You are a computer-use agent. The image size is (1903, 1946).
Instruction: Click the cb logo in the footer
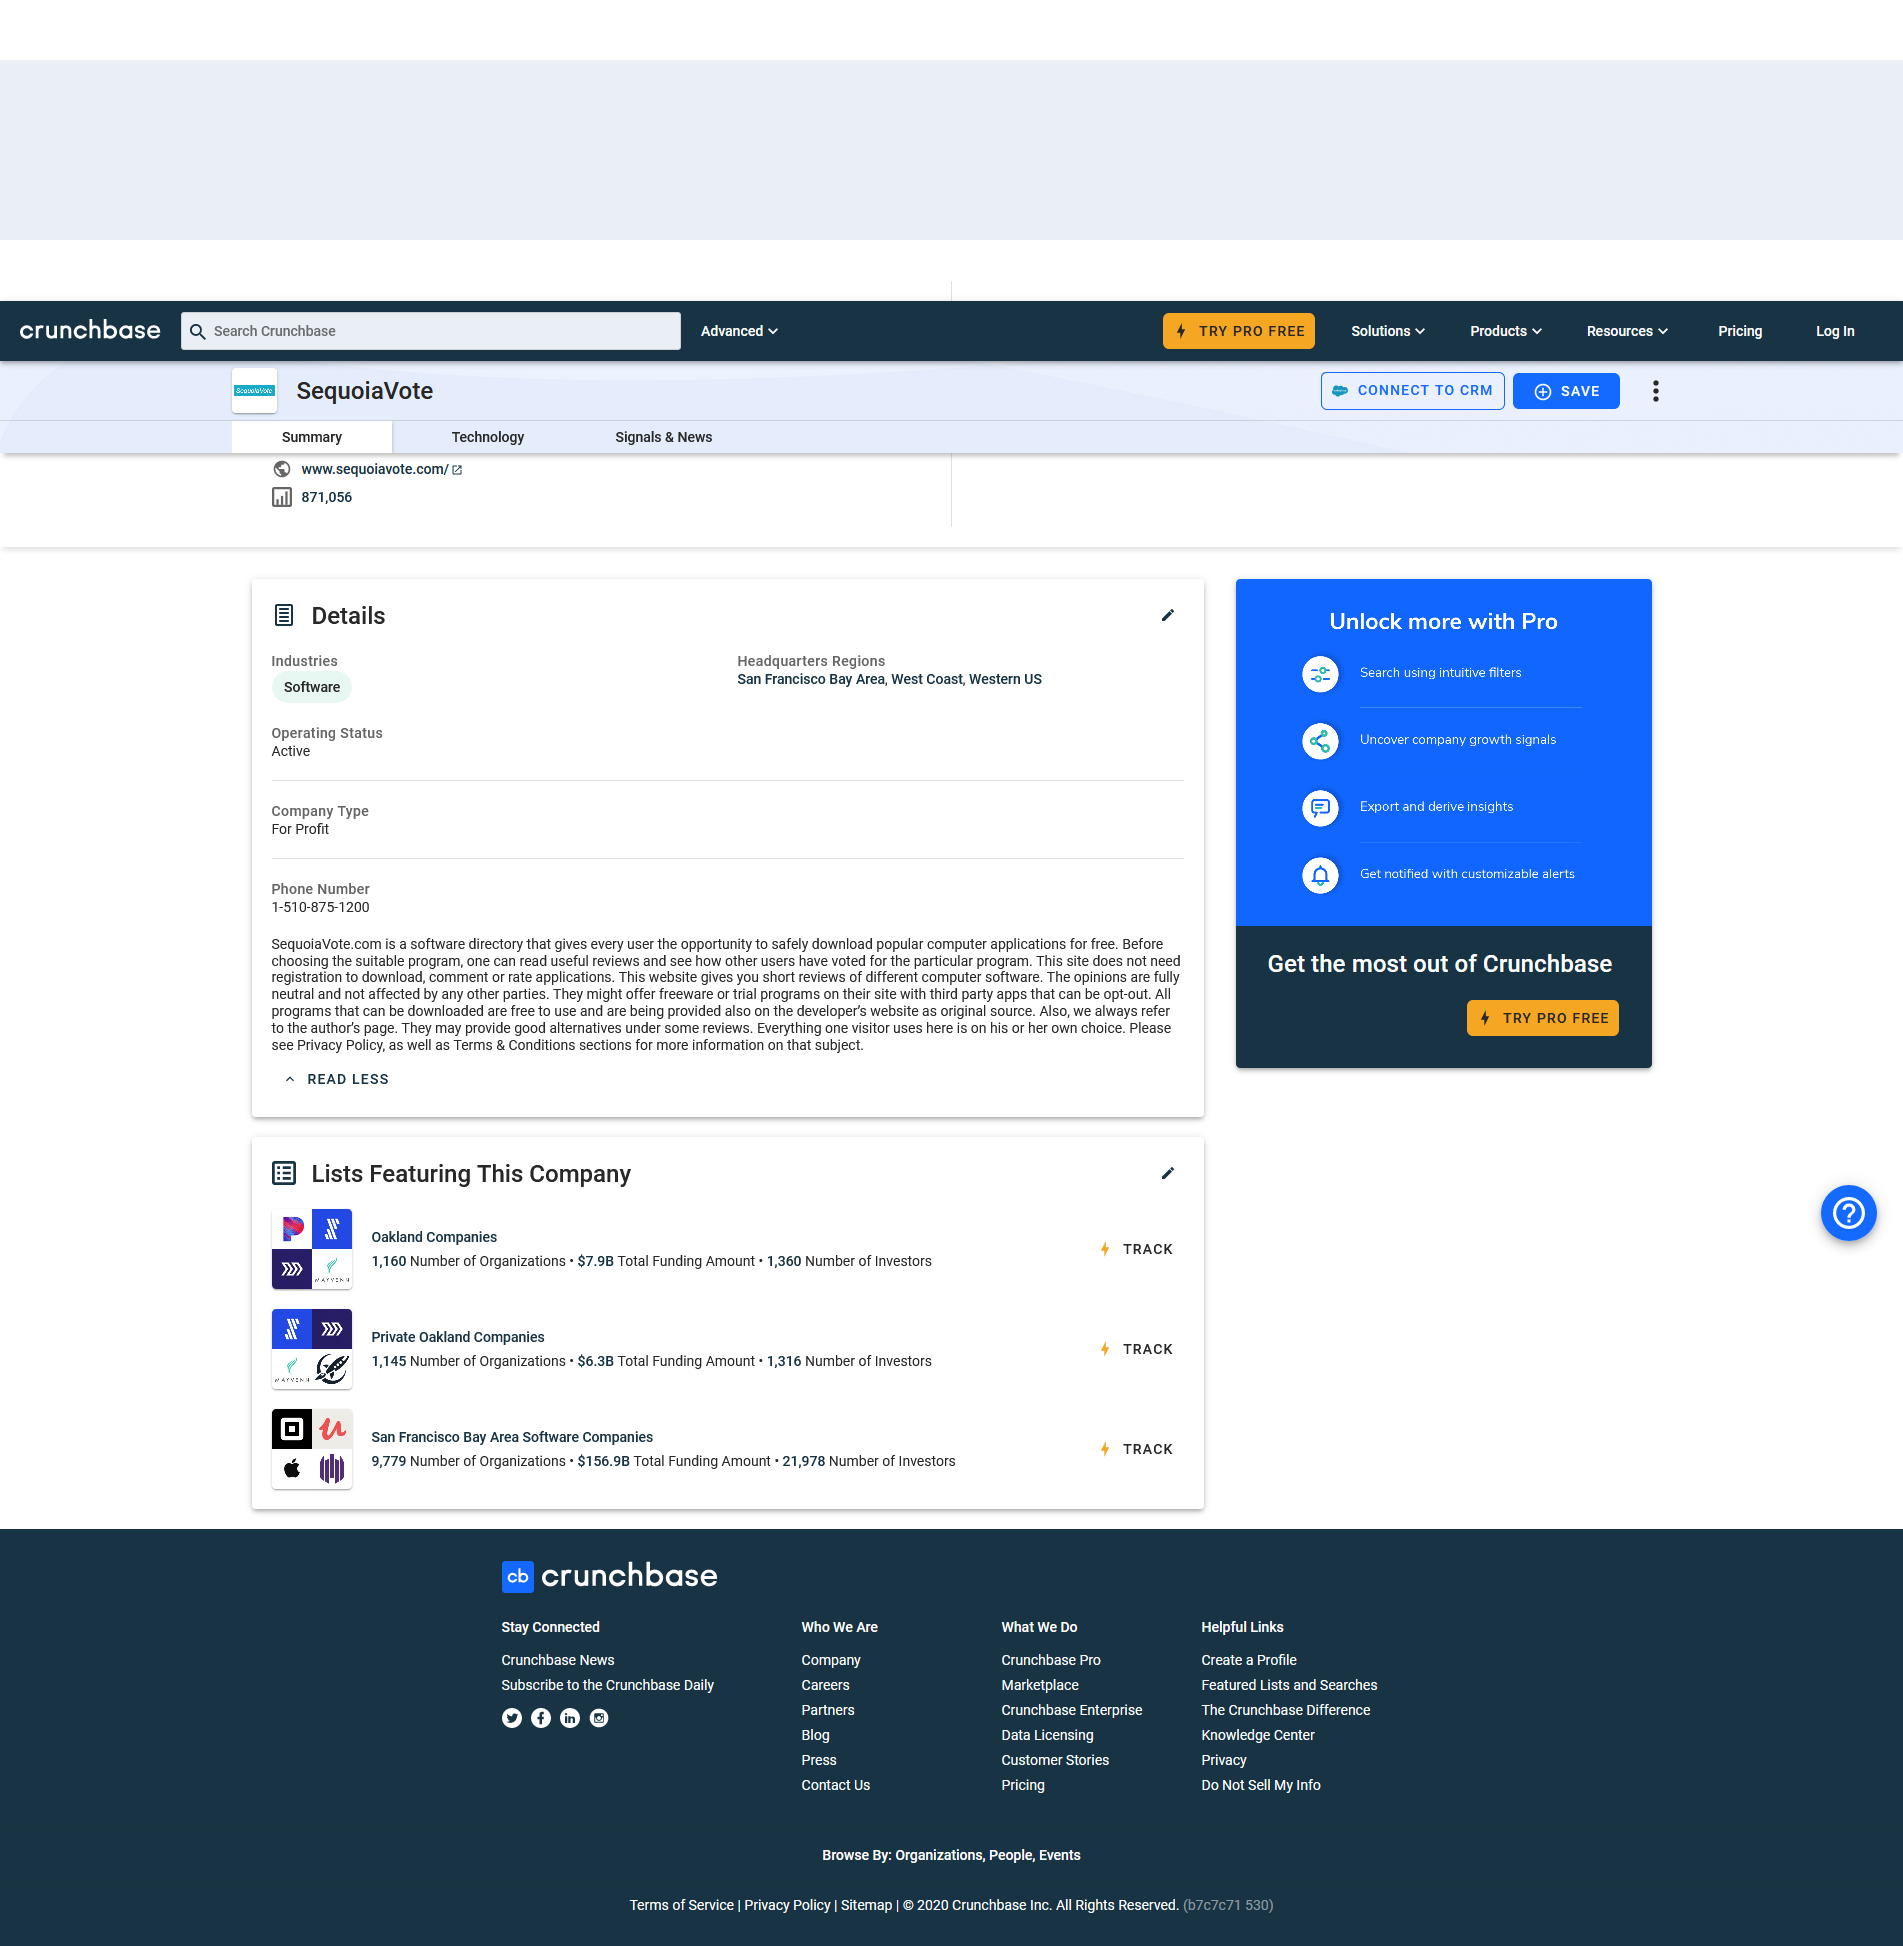[517, 1577]
